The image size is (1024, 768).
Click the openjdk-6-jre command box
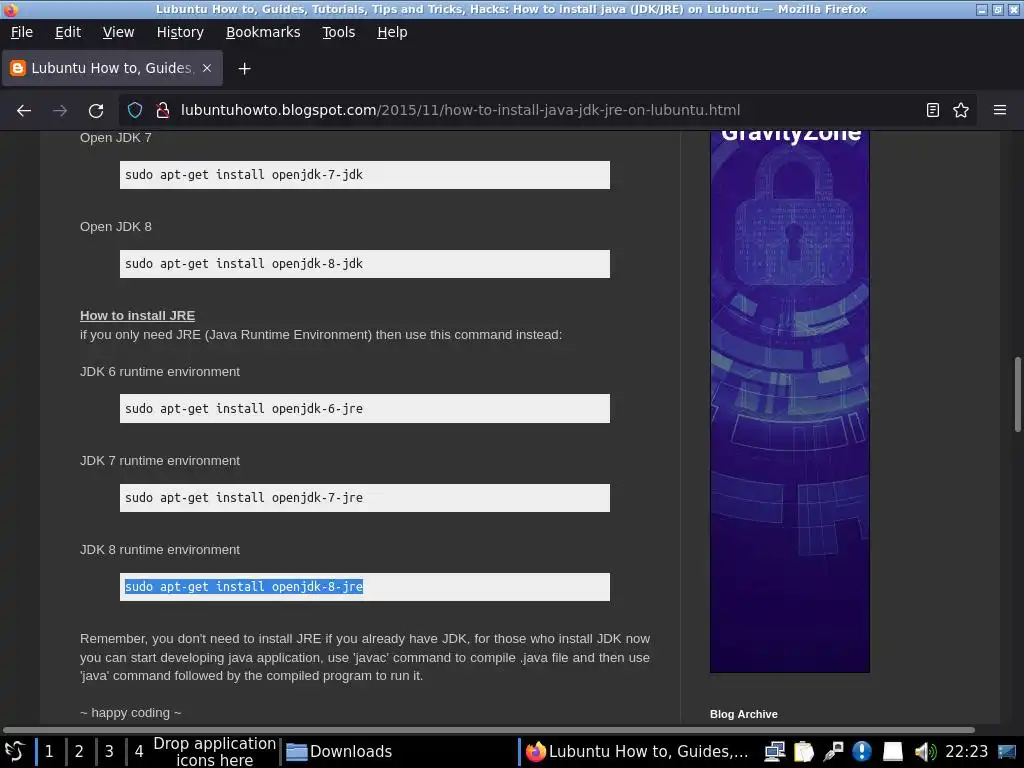(x=364, y=408)
